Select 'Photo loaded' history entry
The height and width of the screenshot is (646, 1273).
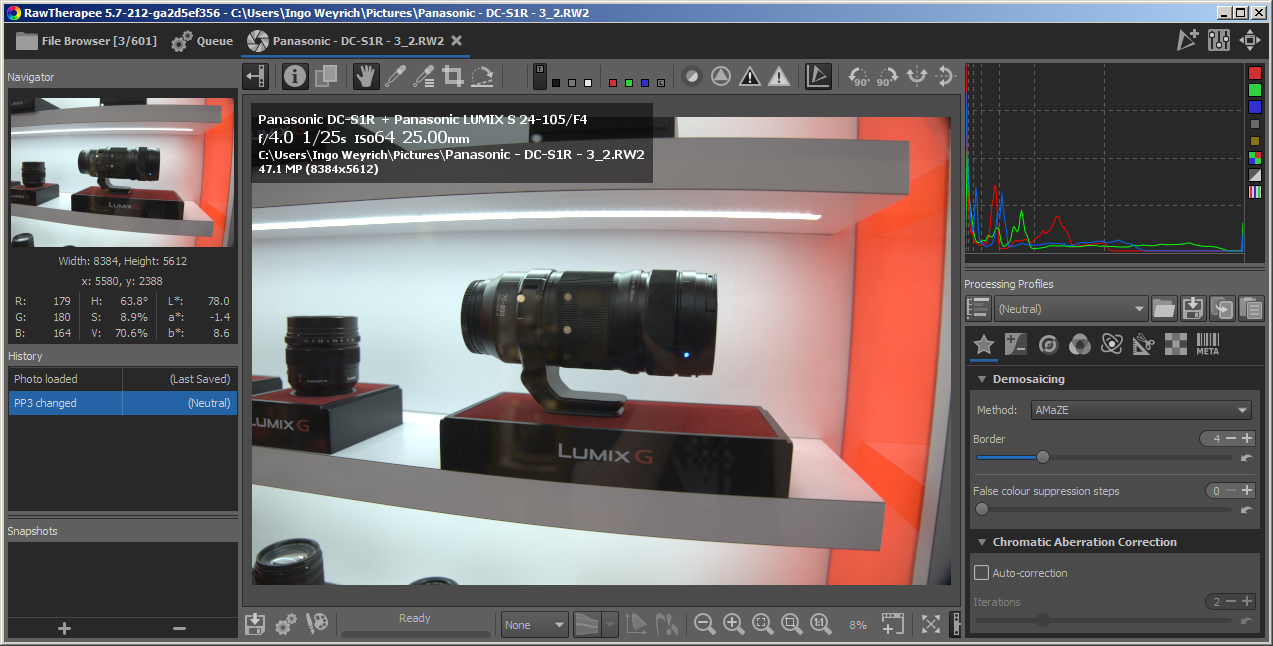(122, 379)
